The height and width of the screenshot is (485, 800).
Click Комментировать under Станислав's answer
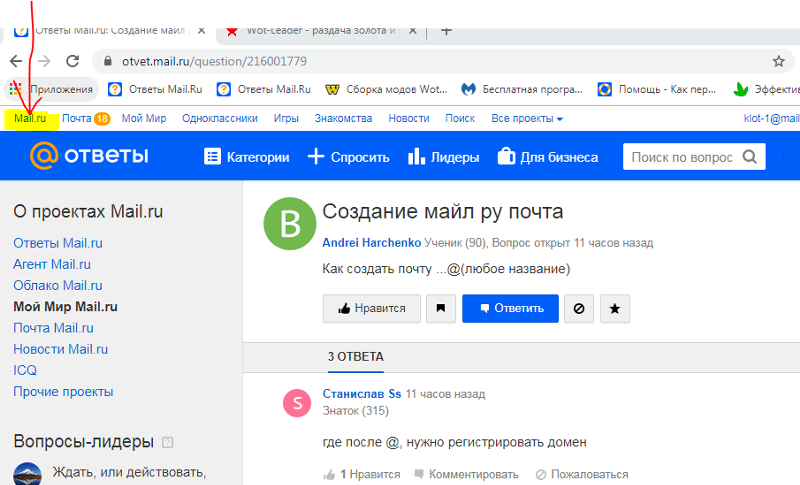466,474
